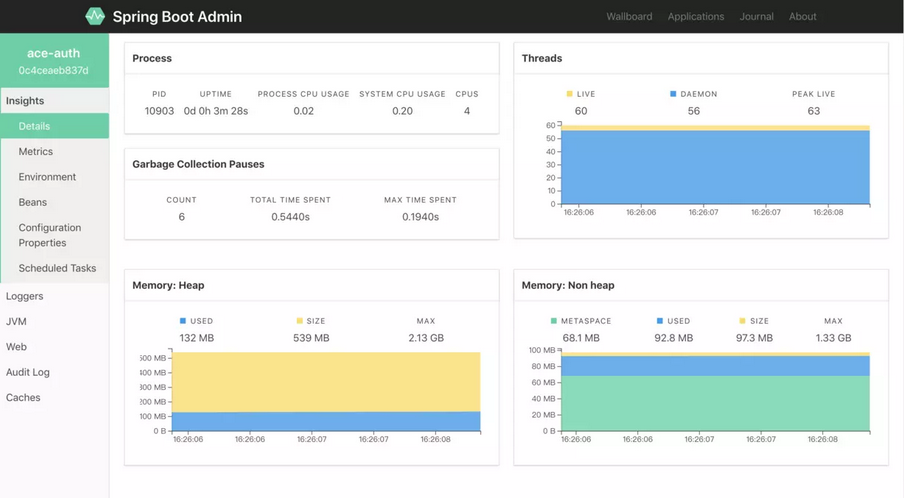Click the heap size value 539 MB
Image resolution: width=904 pixels, height=501 pixels.
311,338
